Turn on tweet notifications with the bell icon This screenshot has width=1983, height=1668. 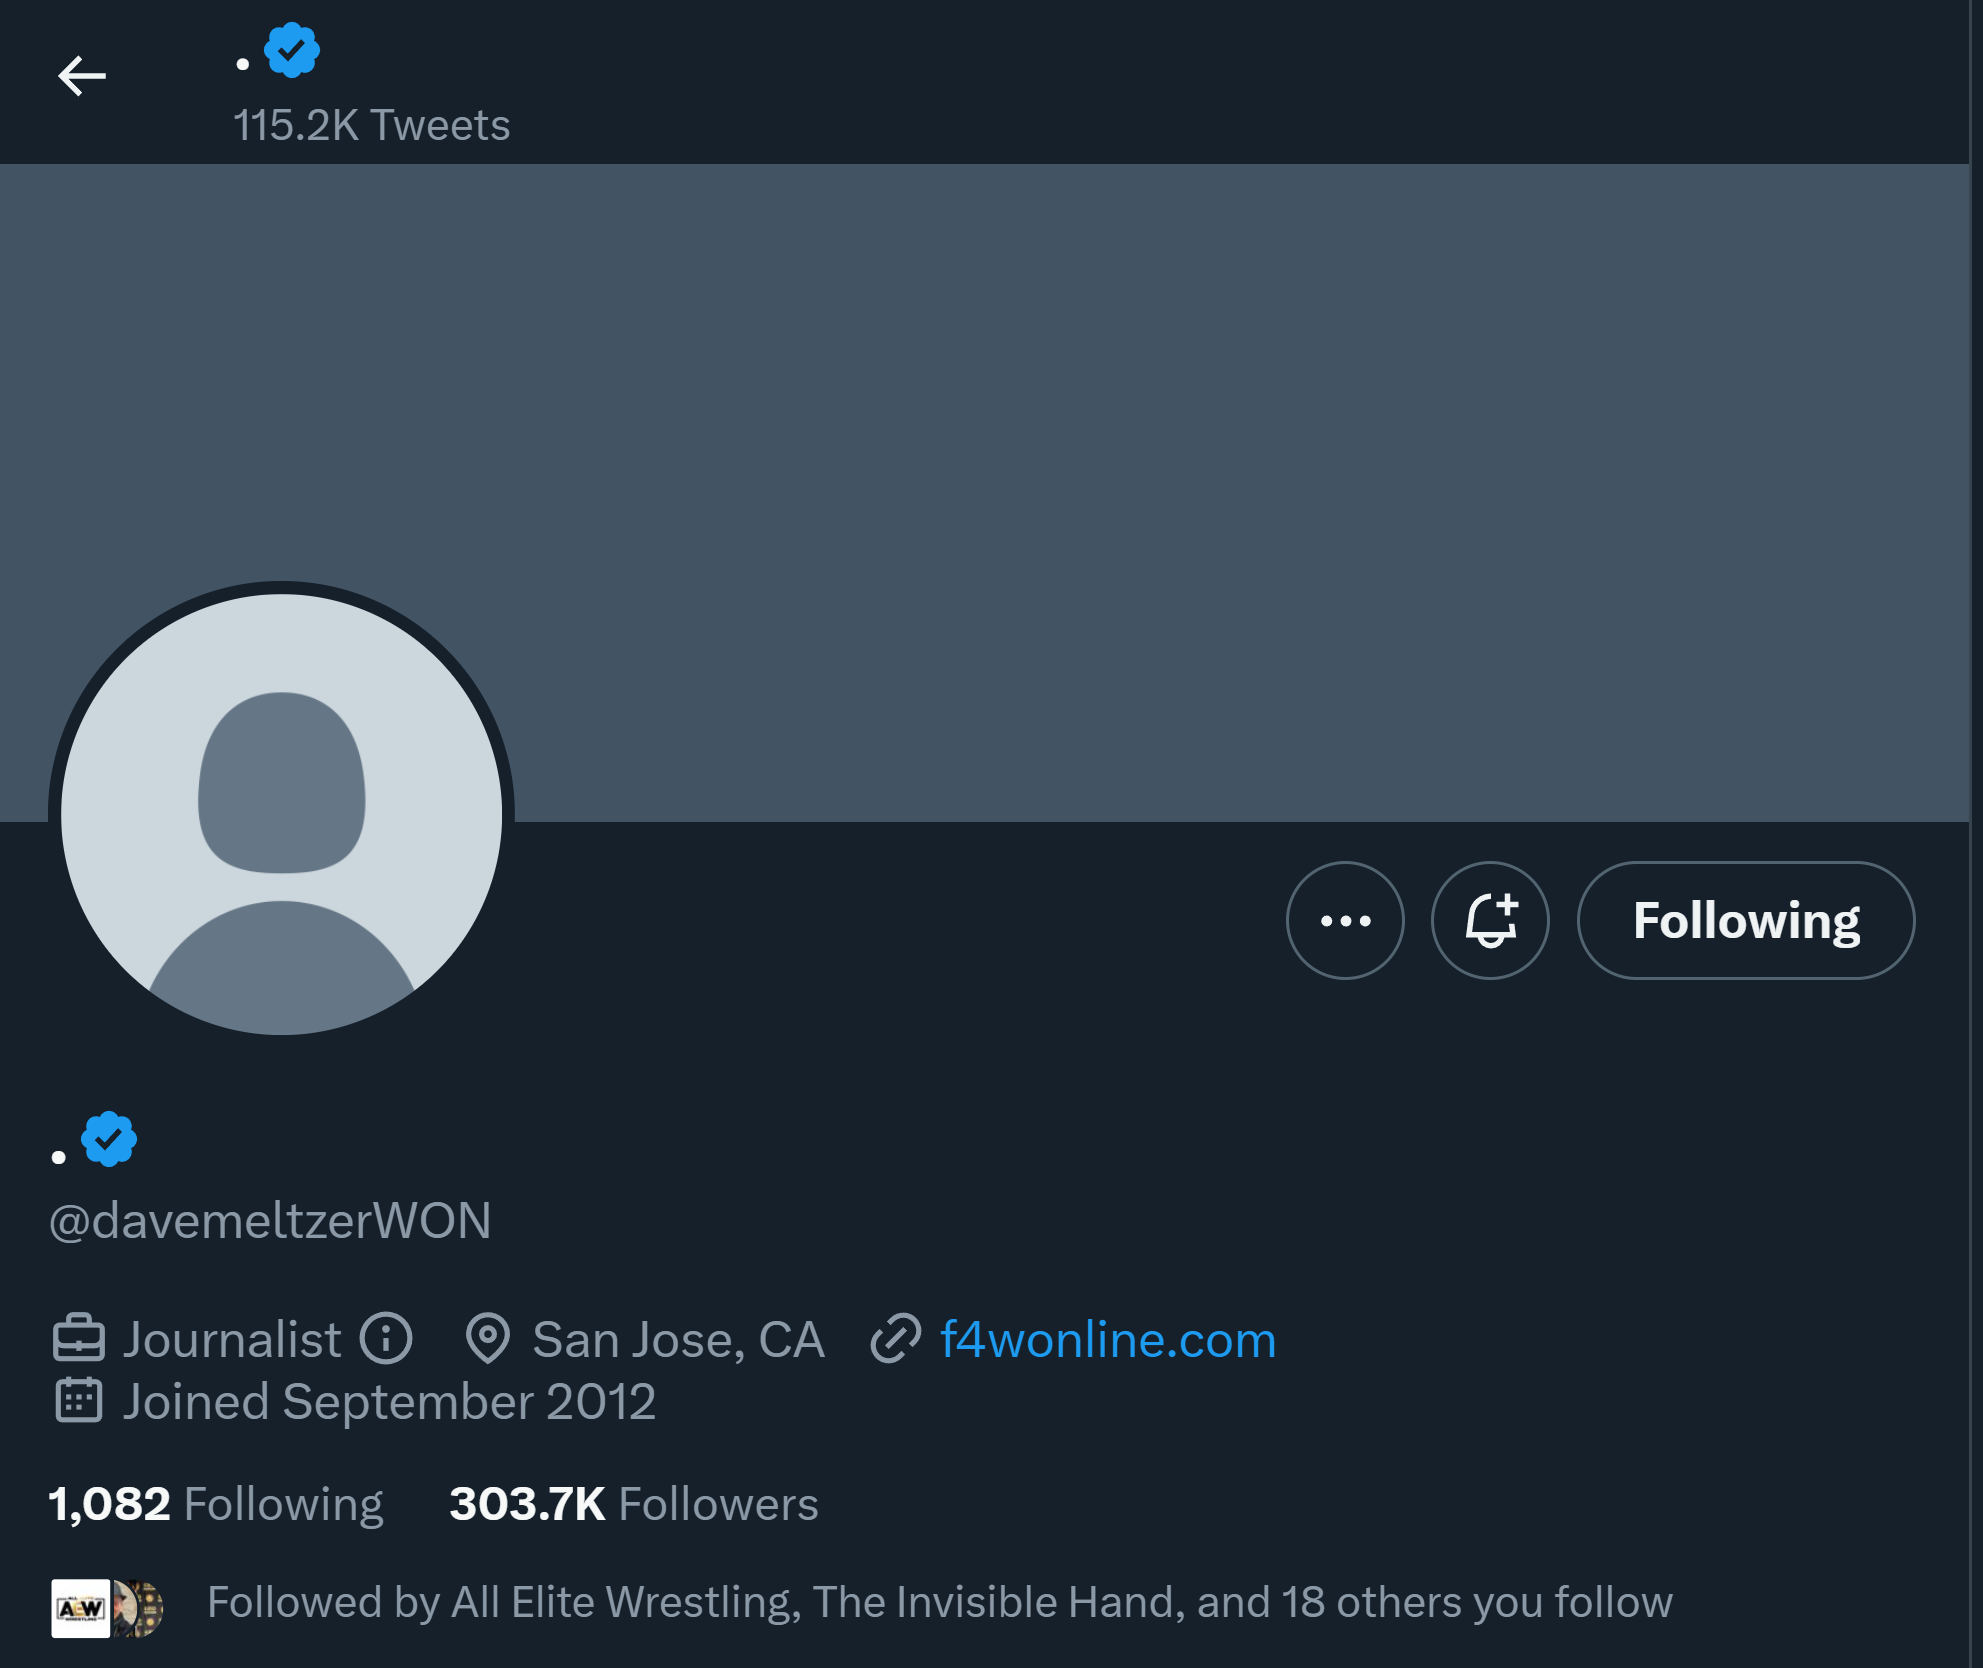[1490, 920]
